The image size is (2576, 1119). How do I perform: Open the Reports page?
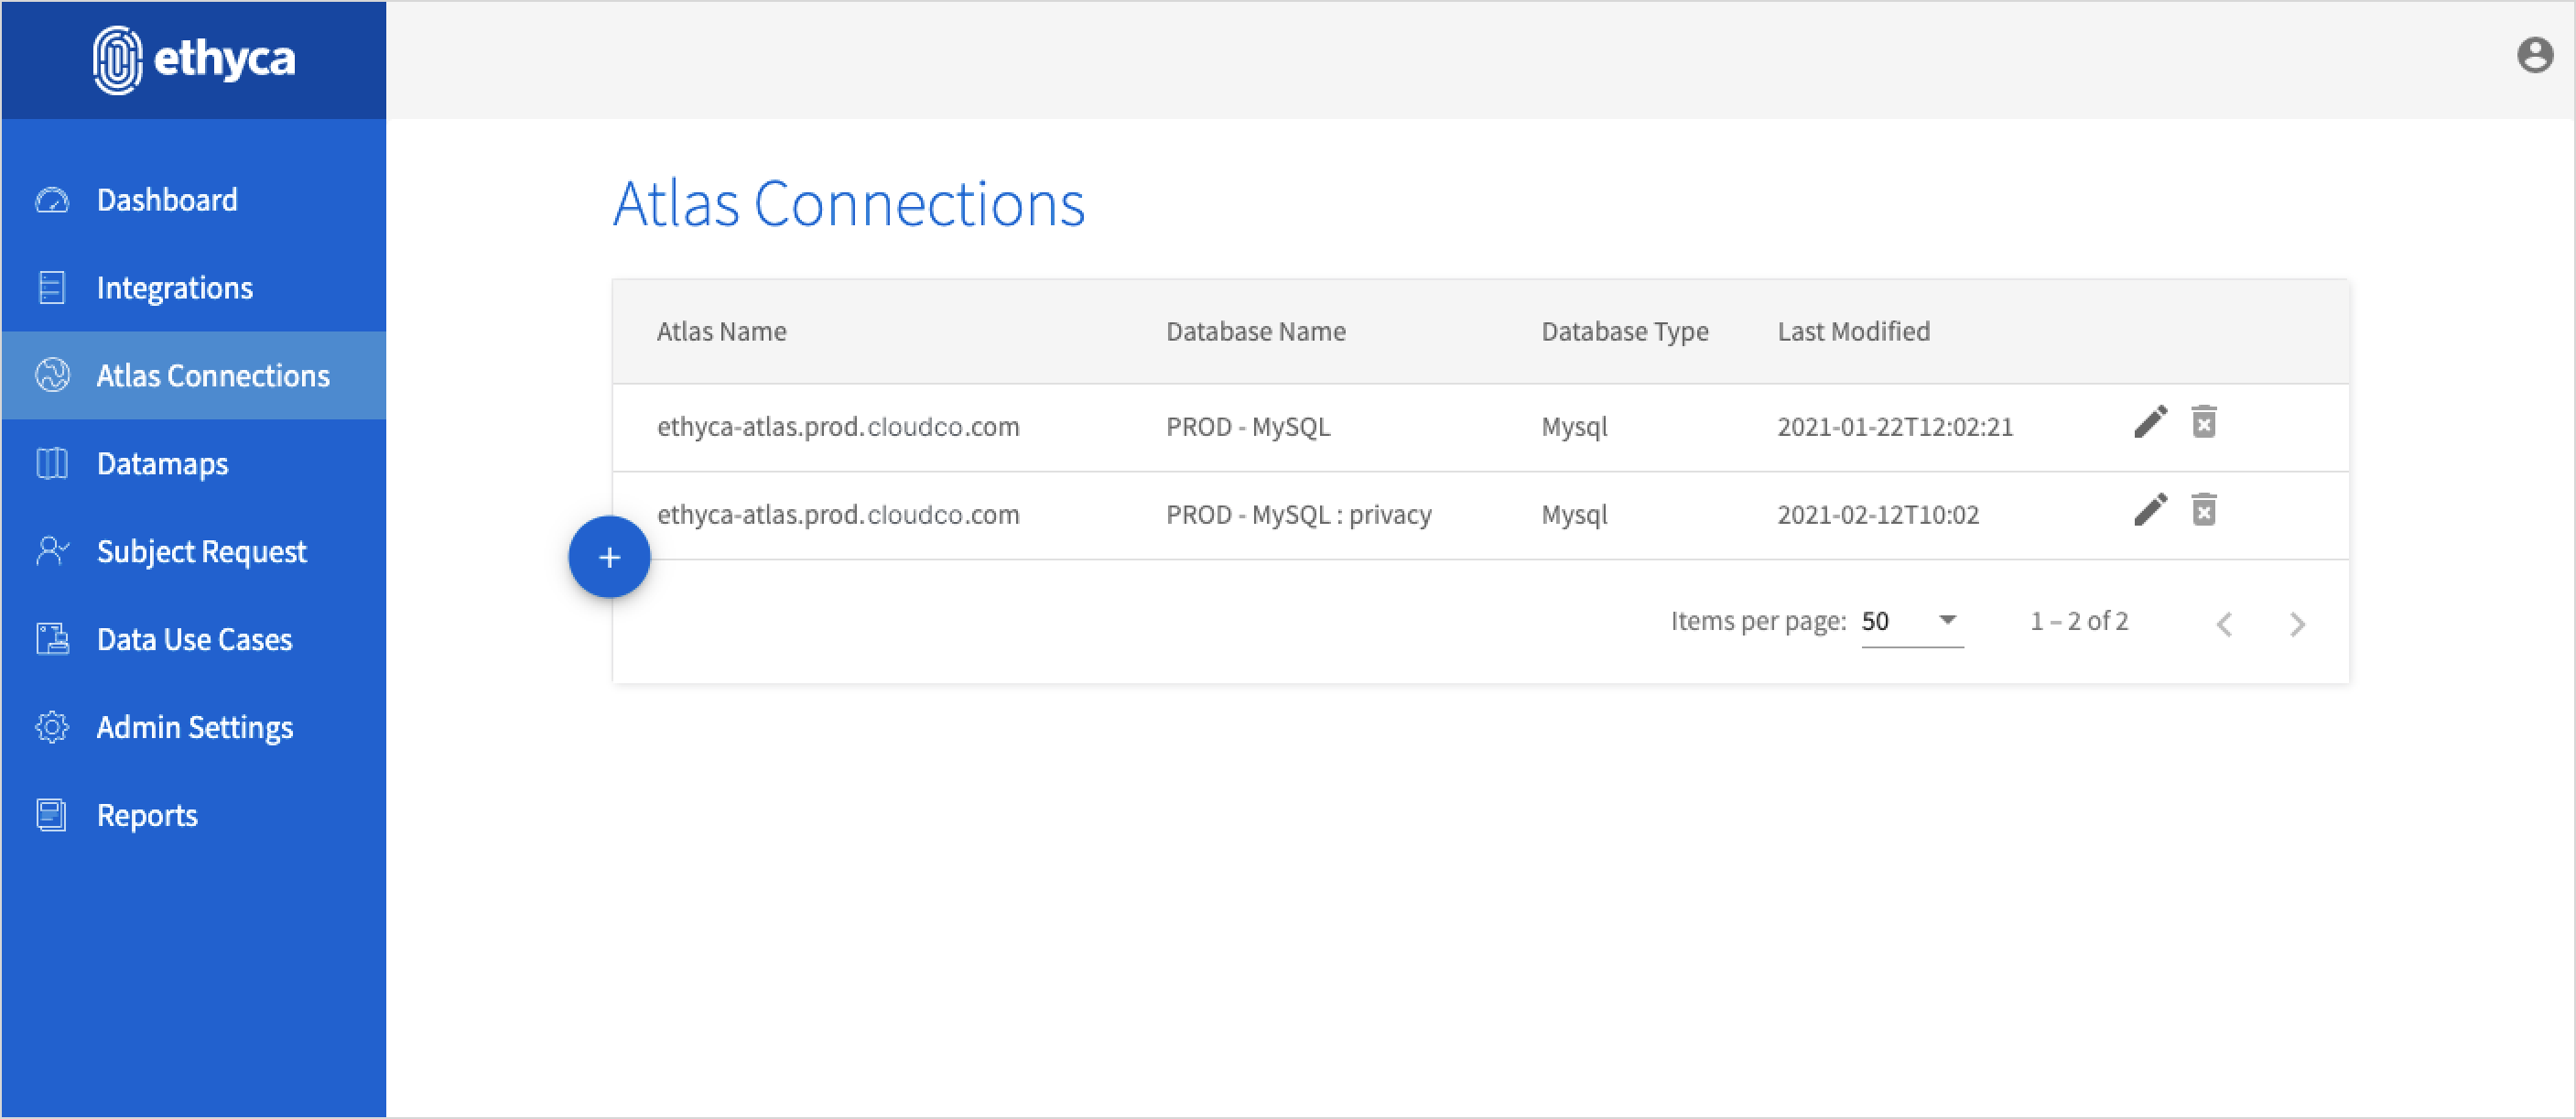tap(147, 816)
